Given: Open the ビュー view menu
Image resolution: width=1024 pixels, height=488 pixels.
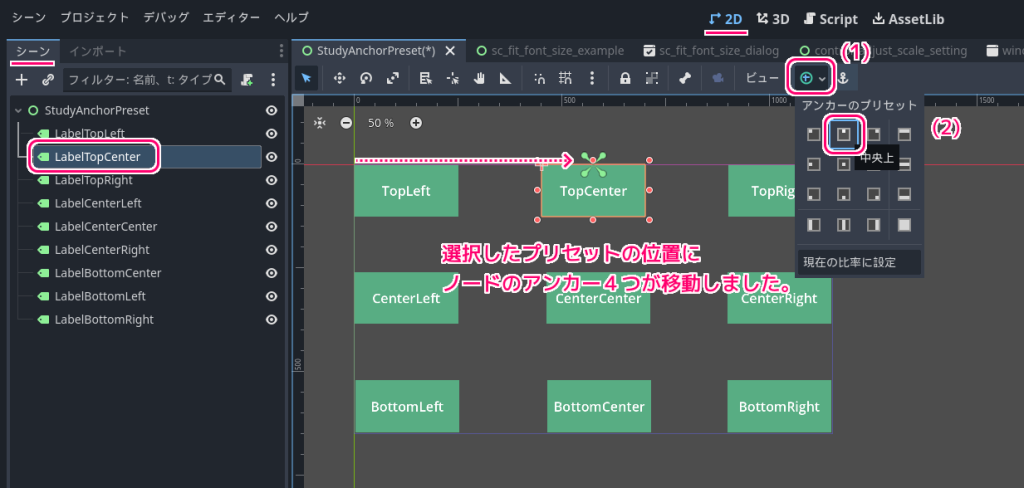Looking at the screenshot, I should [762, 78].
